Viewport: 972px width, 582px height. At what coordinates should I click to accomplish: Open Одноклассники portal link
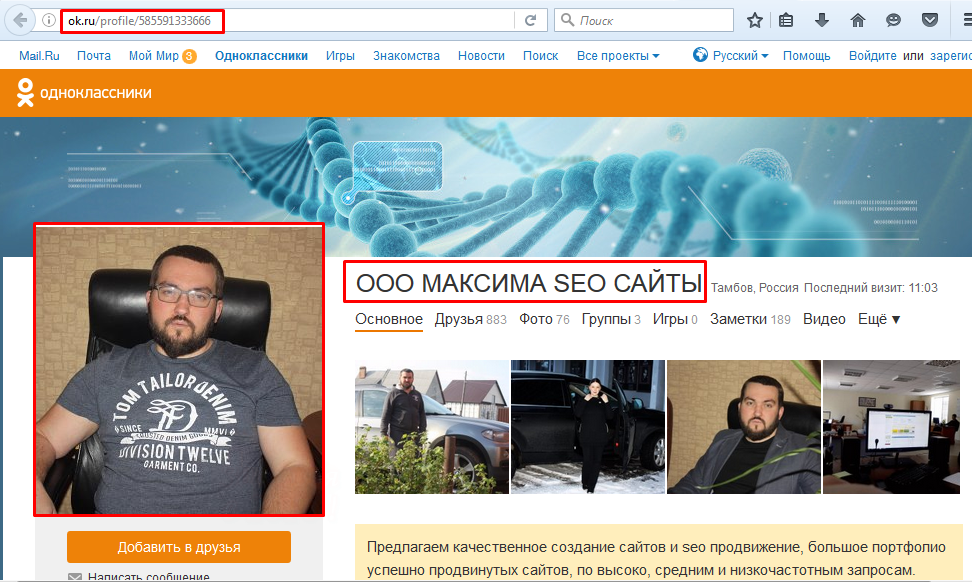[261, 56]
